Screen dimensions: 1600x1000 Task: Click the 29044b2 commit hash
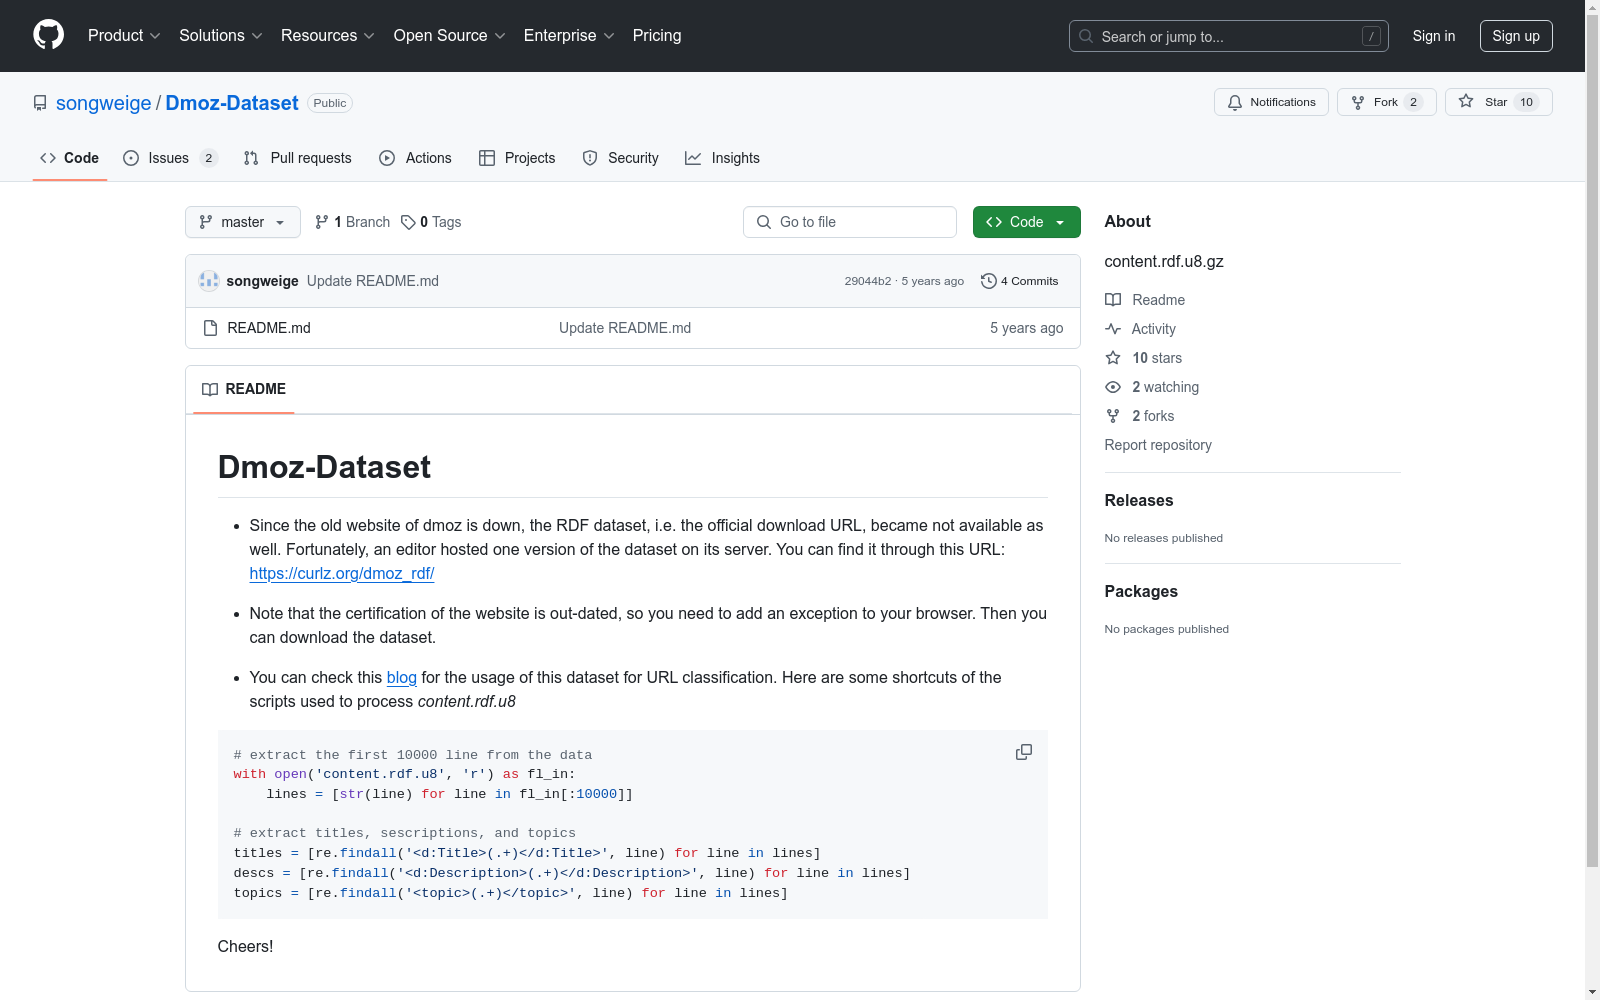tap(868, 281)
